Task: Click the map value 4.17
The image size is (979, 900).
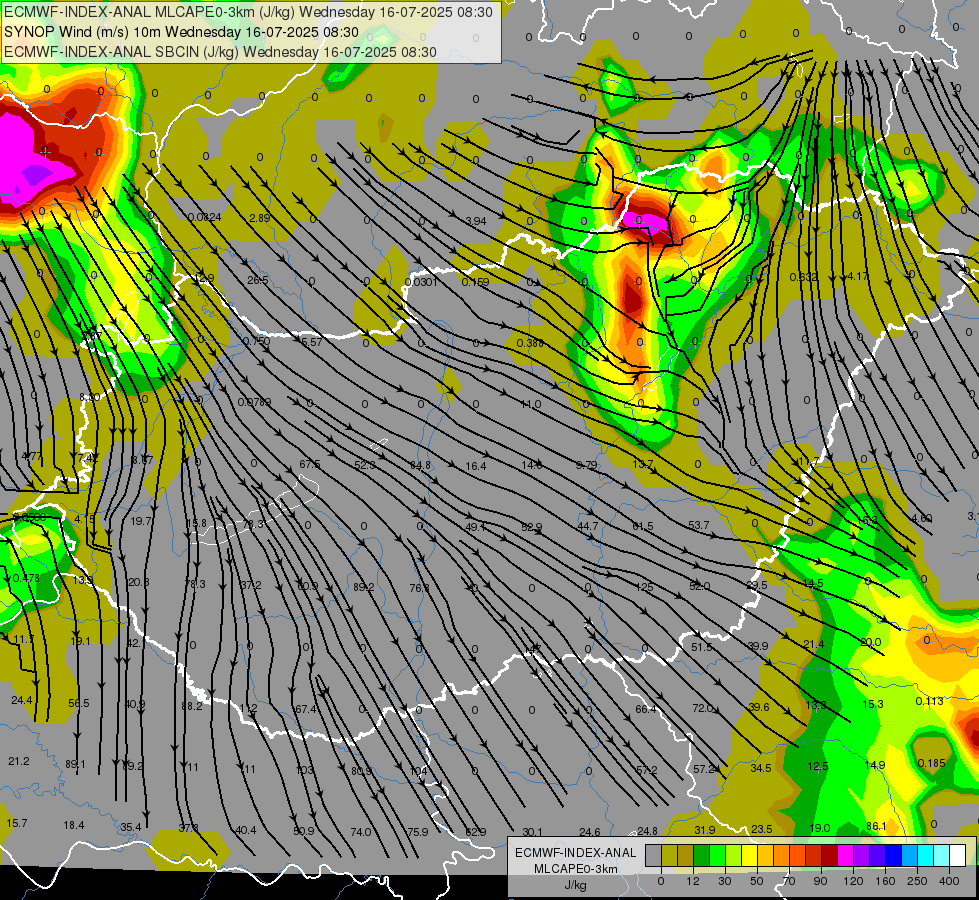Action: (857, 276)
